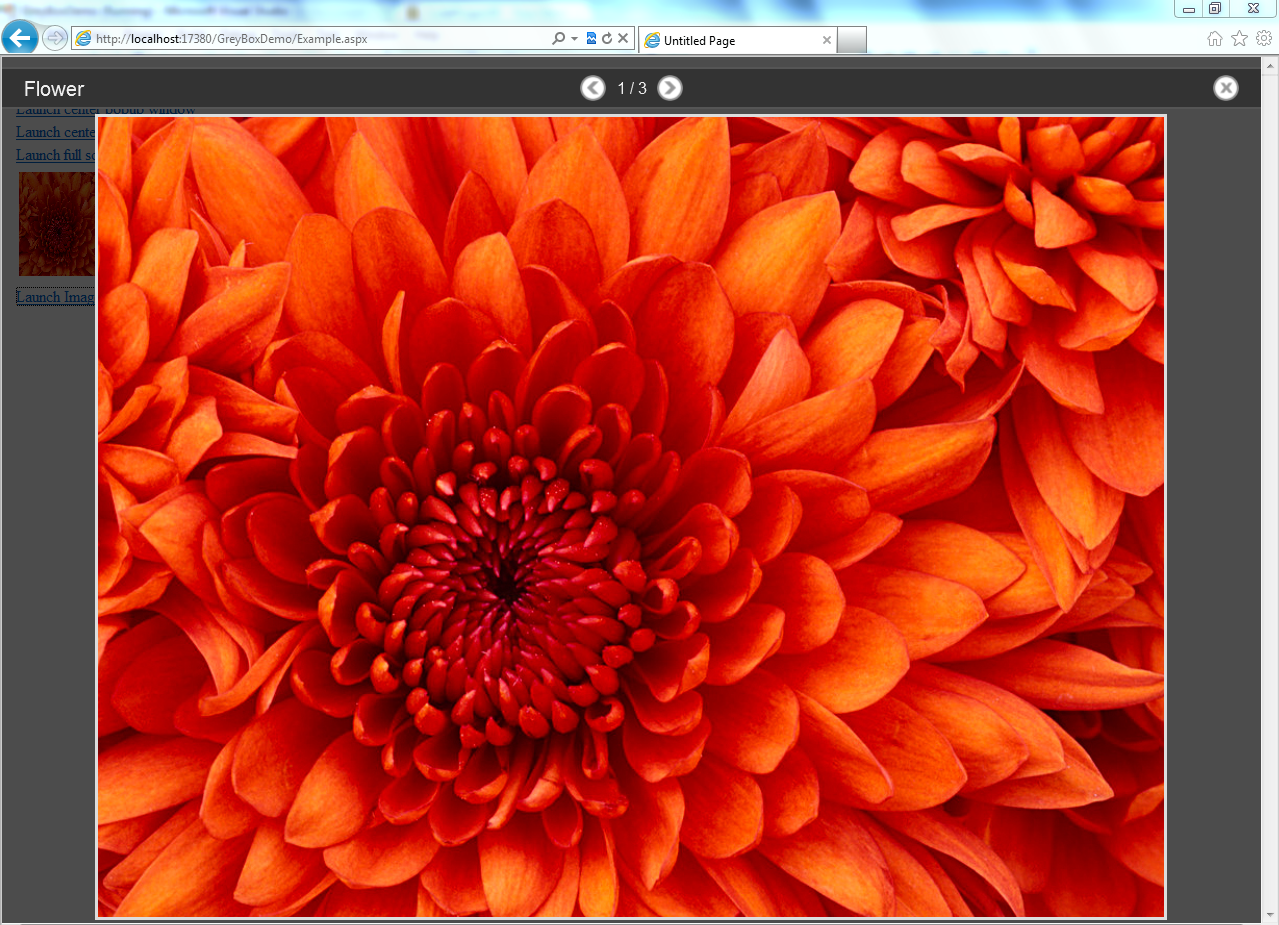Toggle the Compatibility View icon
Screen dimensions: 1279x925
(x=591, y=39)
